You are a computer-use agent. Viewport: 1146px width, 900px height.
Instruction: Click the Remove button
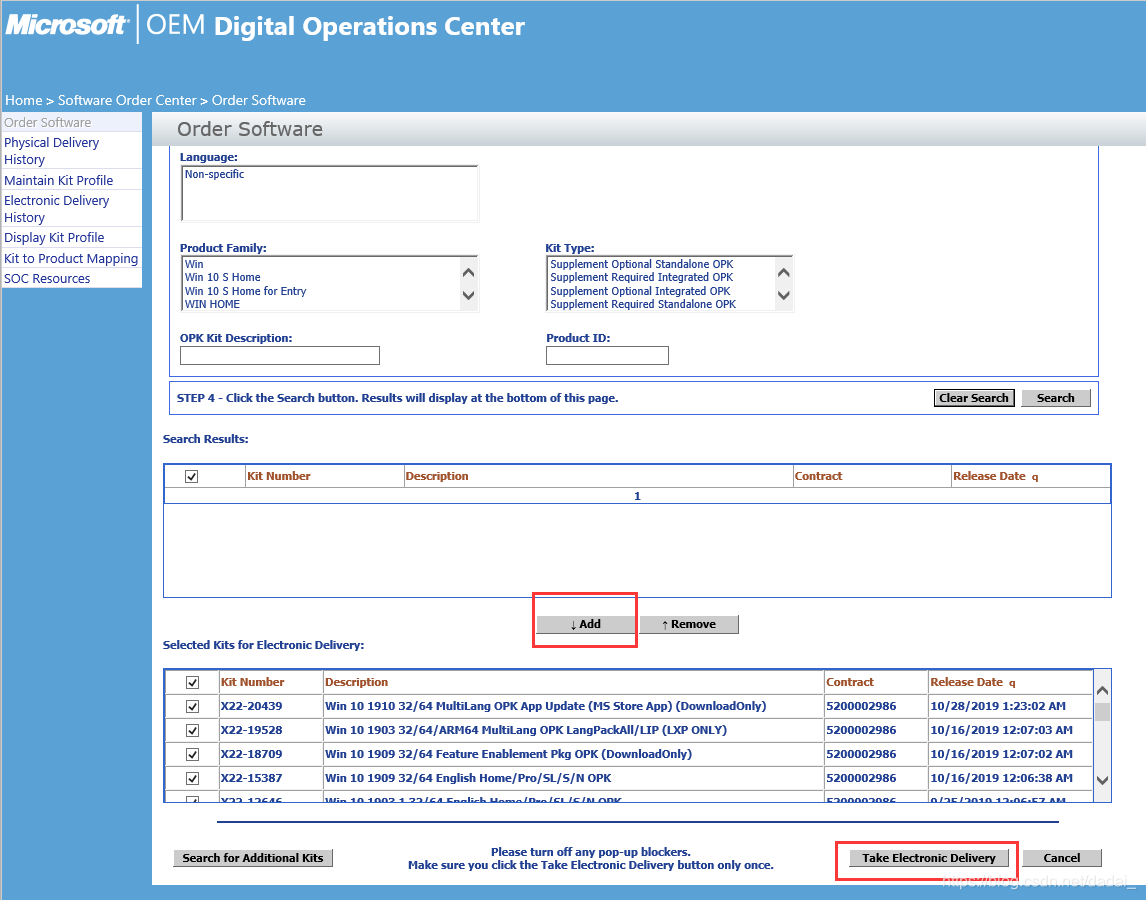(688, 624)
